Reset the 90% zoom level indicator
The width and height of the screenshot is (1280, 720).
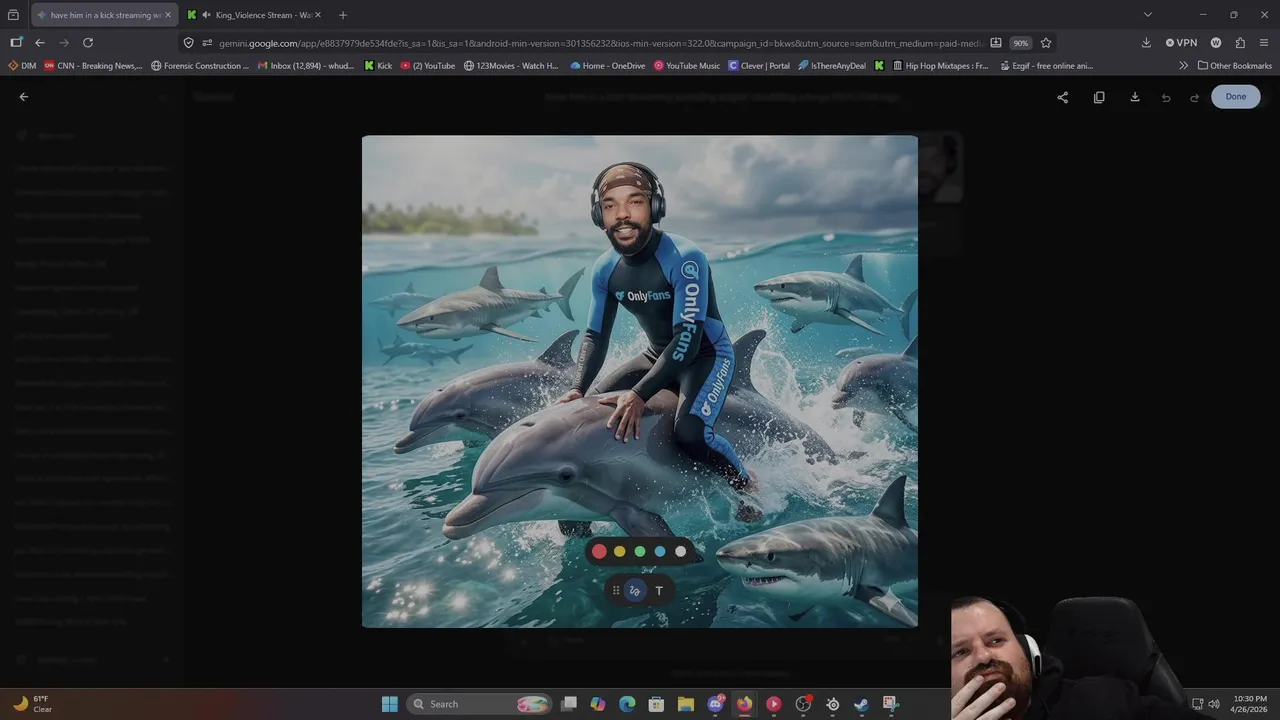tap(1020, 43)
